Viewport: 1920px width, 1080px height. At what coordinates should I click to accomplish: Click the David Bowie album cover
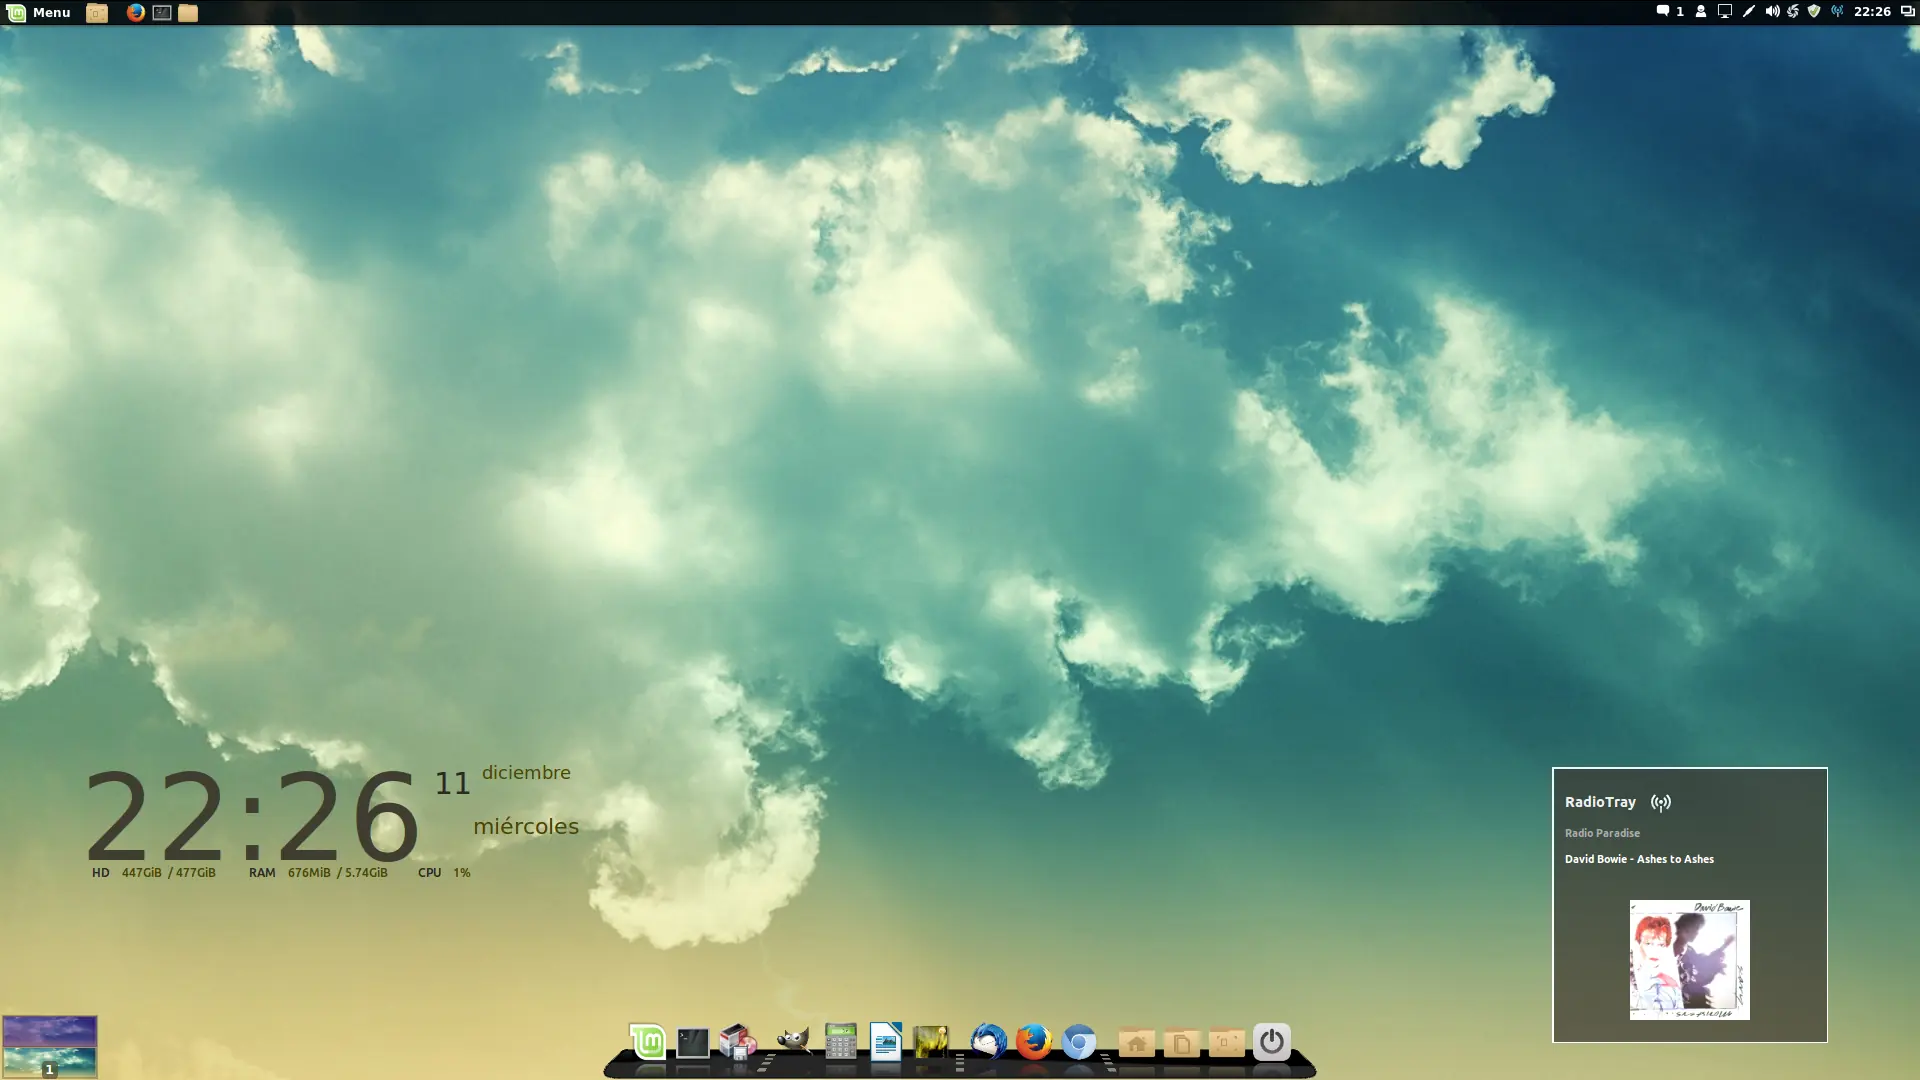(x=1689, y=960)
